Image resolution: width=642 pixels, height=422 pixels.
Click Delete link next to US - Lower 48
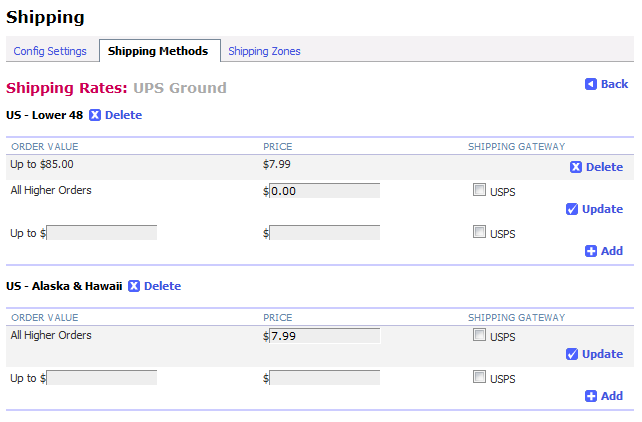123,115
